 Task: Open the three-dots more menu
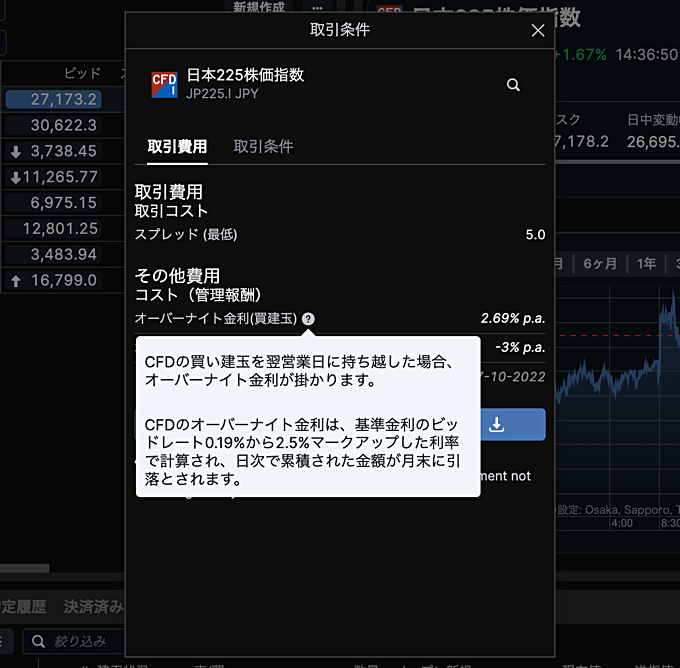coord(317,7)
